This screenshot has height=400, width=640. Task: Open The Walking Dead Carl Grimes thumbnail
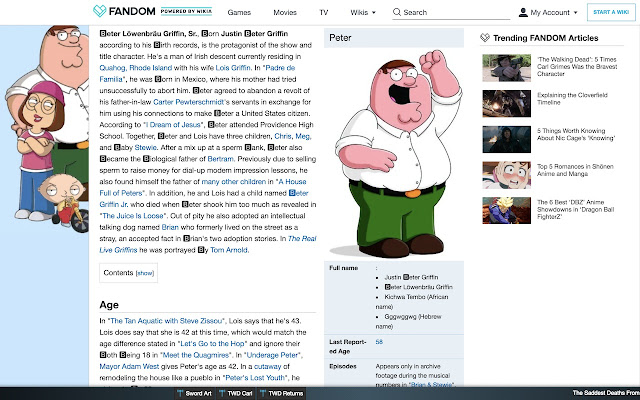pos(507,68)
